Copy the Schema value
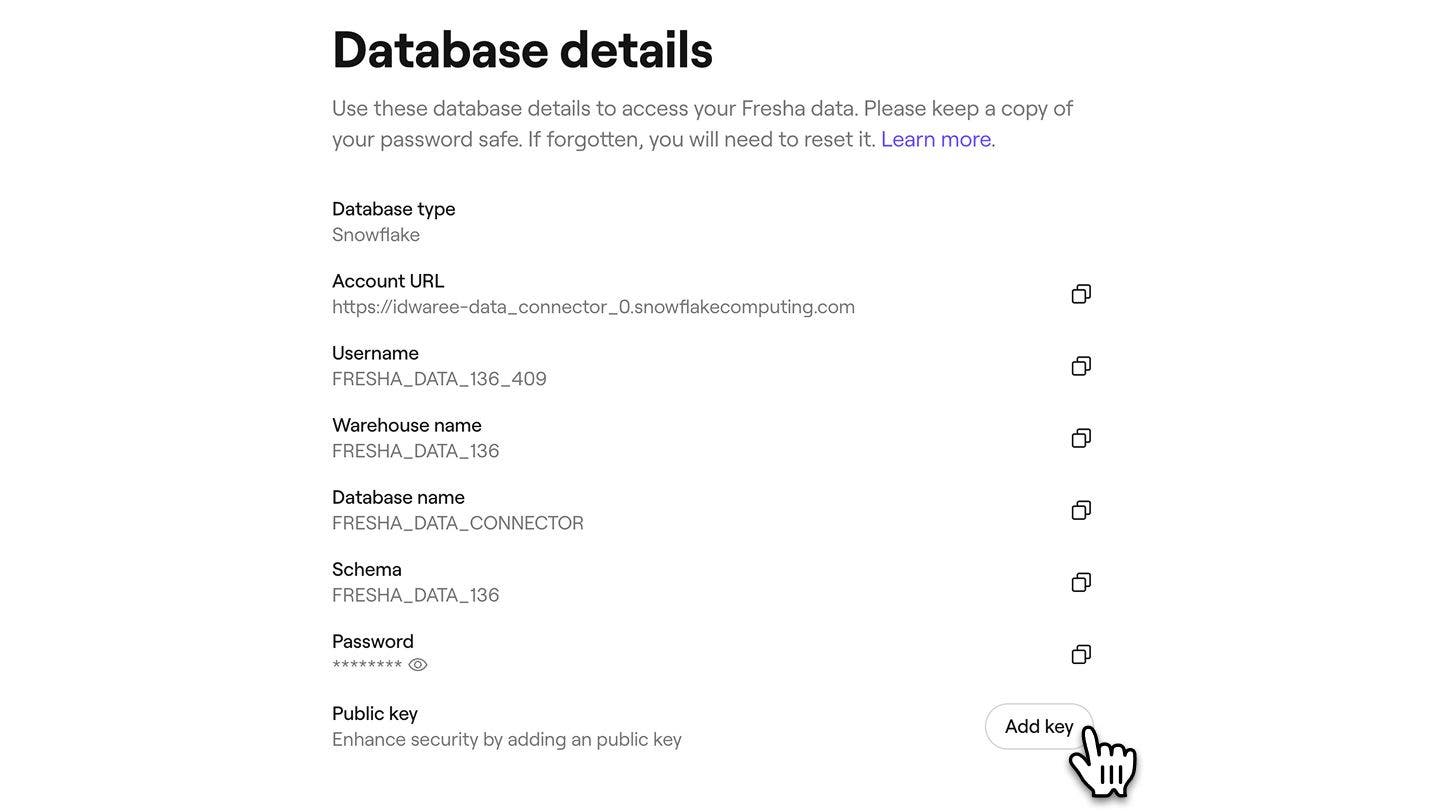 1081,582
